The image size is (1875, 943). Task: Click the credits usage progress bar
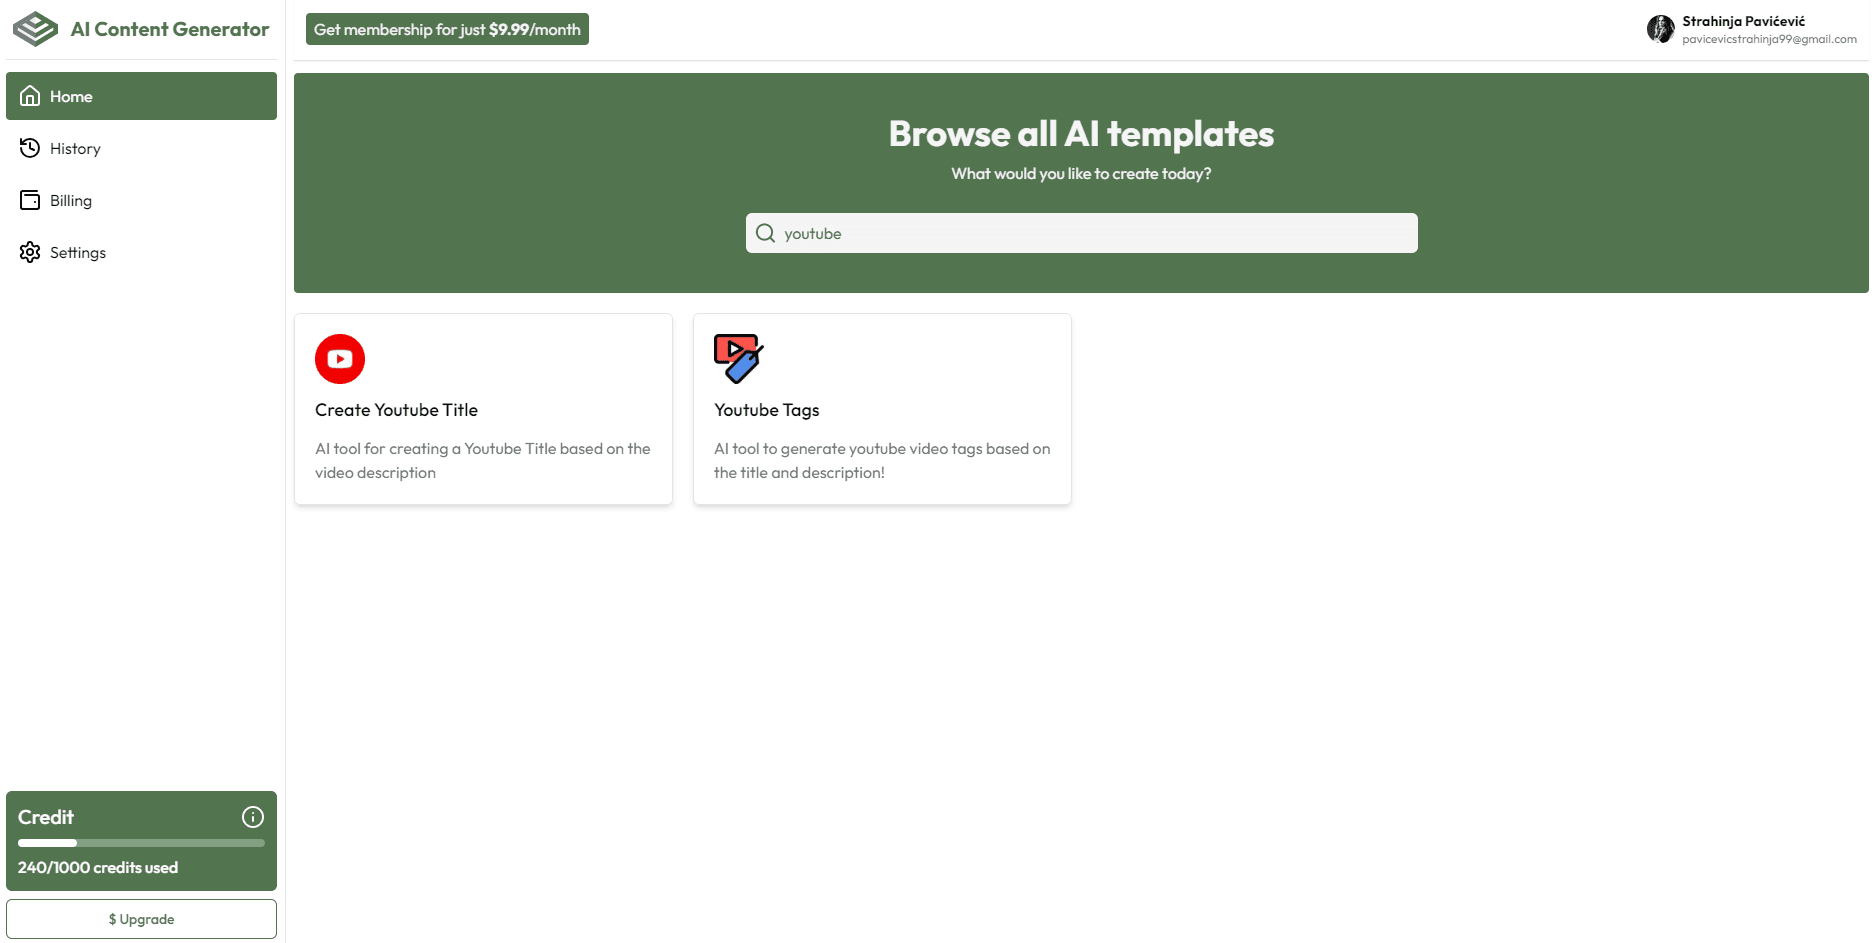point(142,843)
